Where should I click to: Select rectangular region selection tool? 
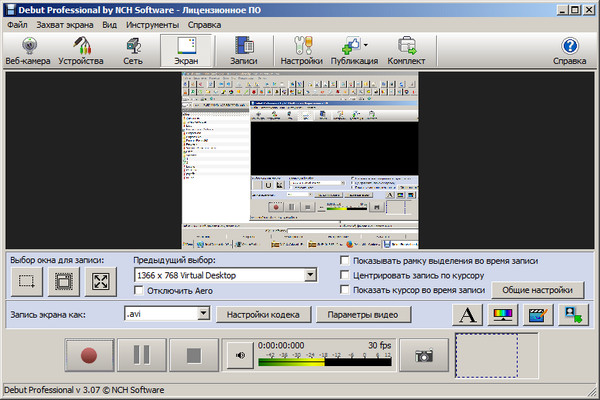point(27,282)
